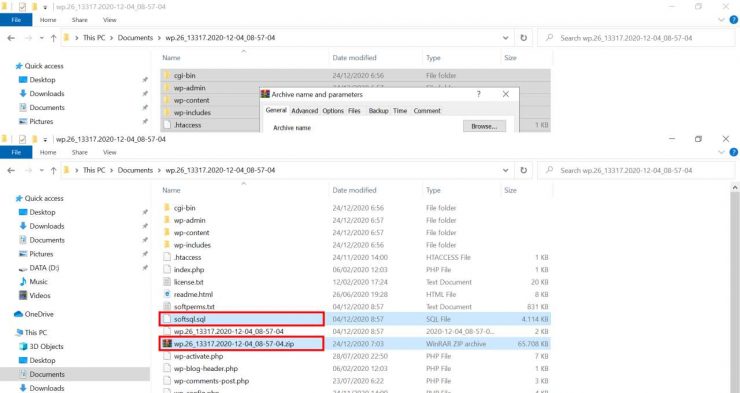
Task: Open File menu in window listing softsql.sql
Action: [16, 152]
